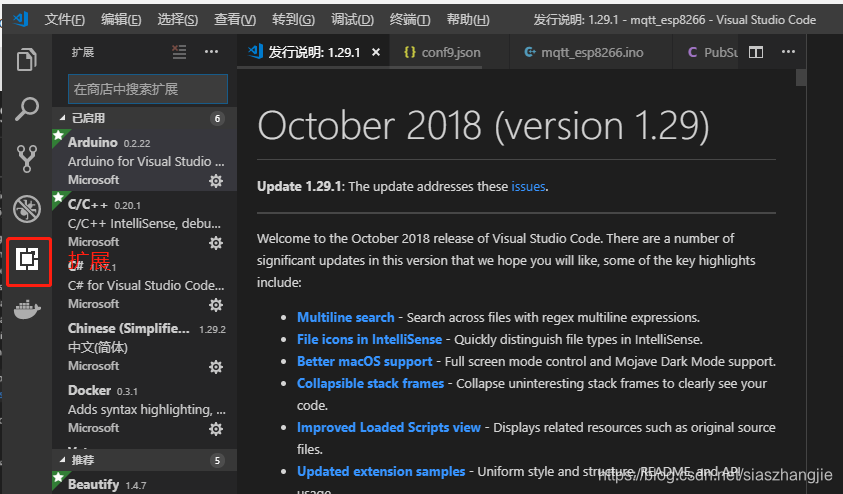Click the VS Code logo in title bar
The image size is (843, 494).
coord(20,19)
